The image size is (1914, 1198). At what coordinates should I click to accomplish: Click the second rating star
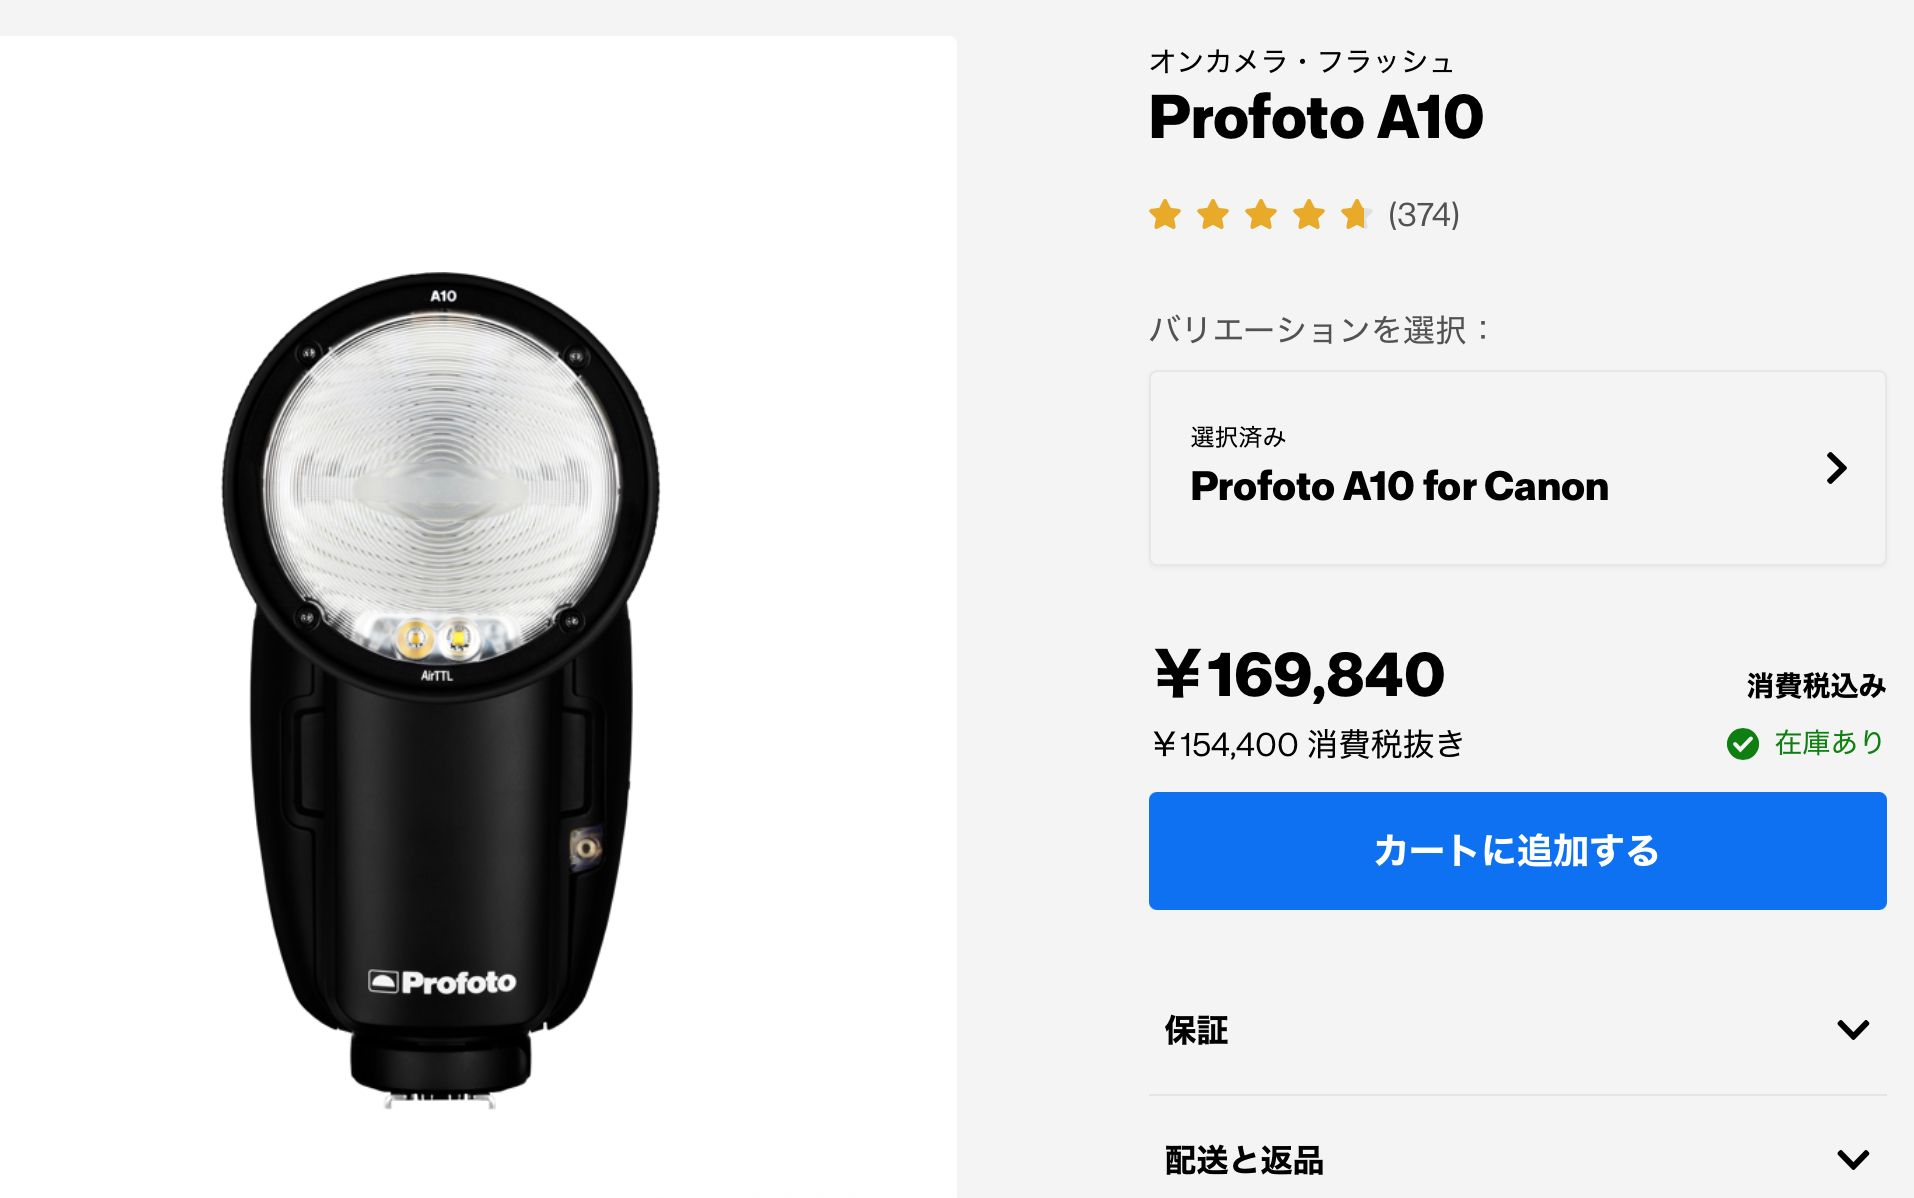pyautogui.click(x=1213, y=214)
